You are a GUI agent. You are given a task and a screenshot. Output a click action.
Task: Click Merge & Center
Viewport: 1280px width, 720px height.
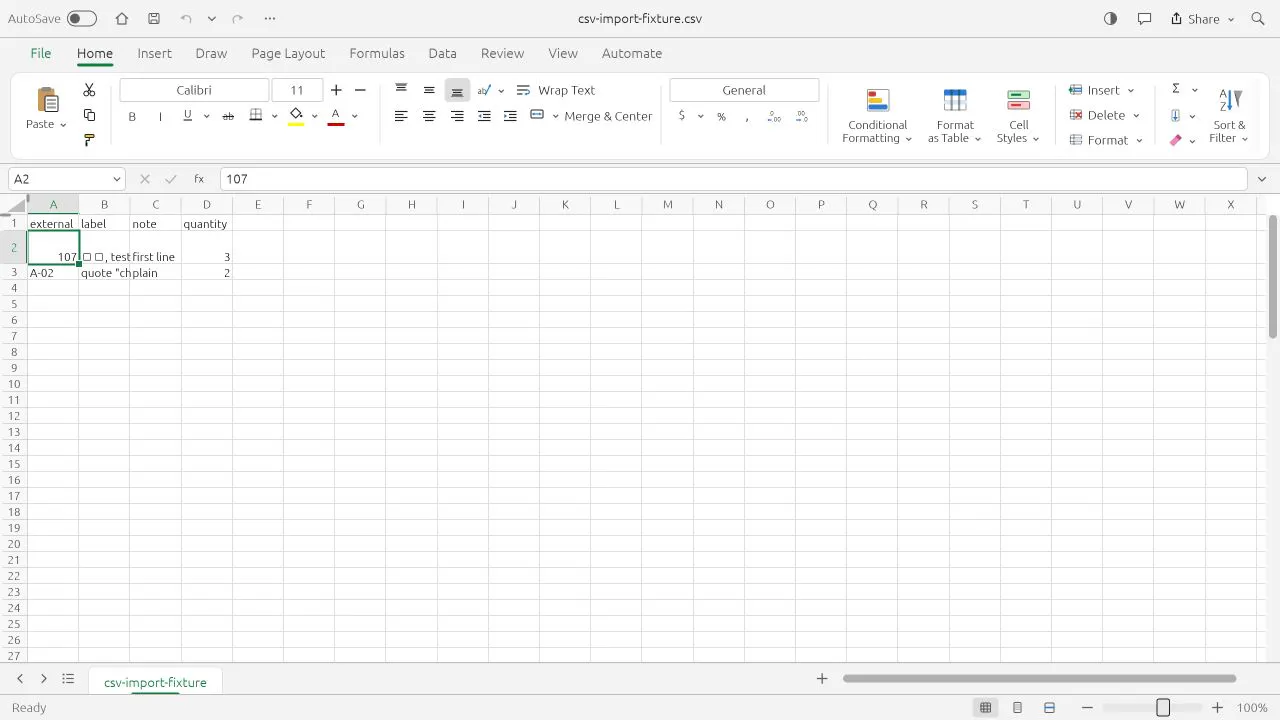tap(608, 116)
